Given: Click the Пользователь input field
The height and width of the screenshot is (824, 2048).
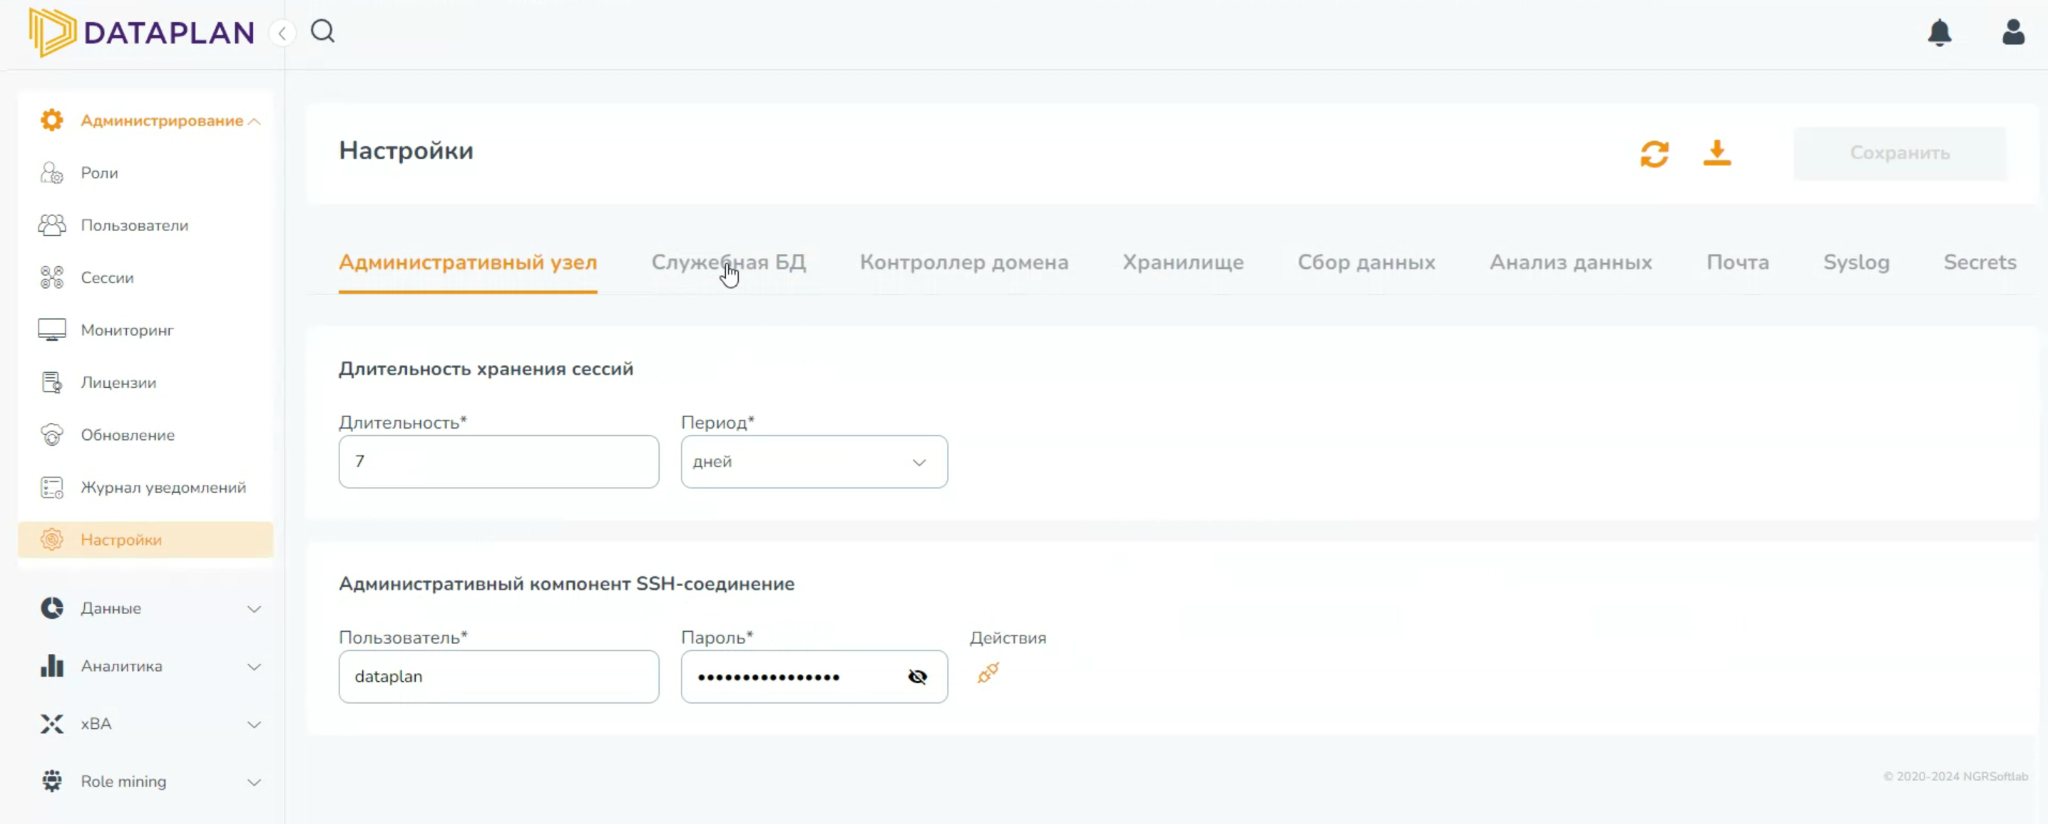Looking at the screenshot, I should point(498,677).
